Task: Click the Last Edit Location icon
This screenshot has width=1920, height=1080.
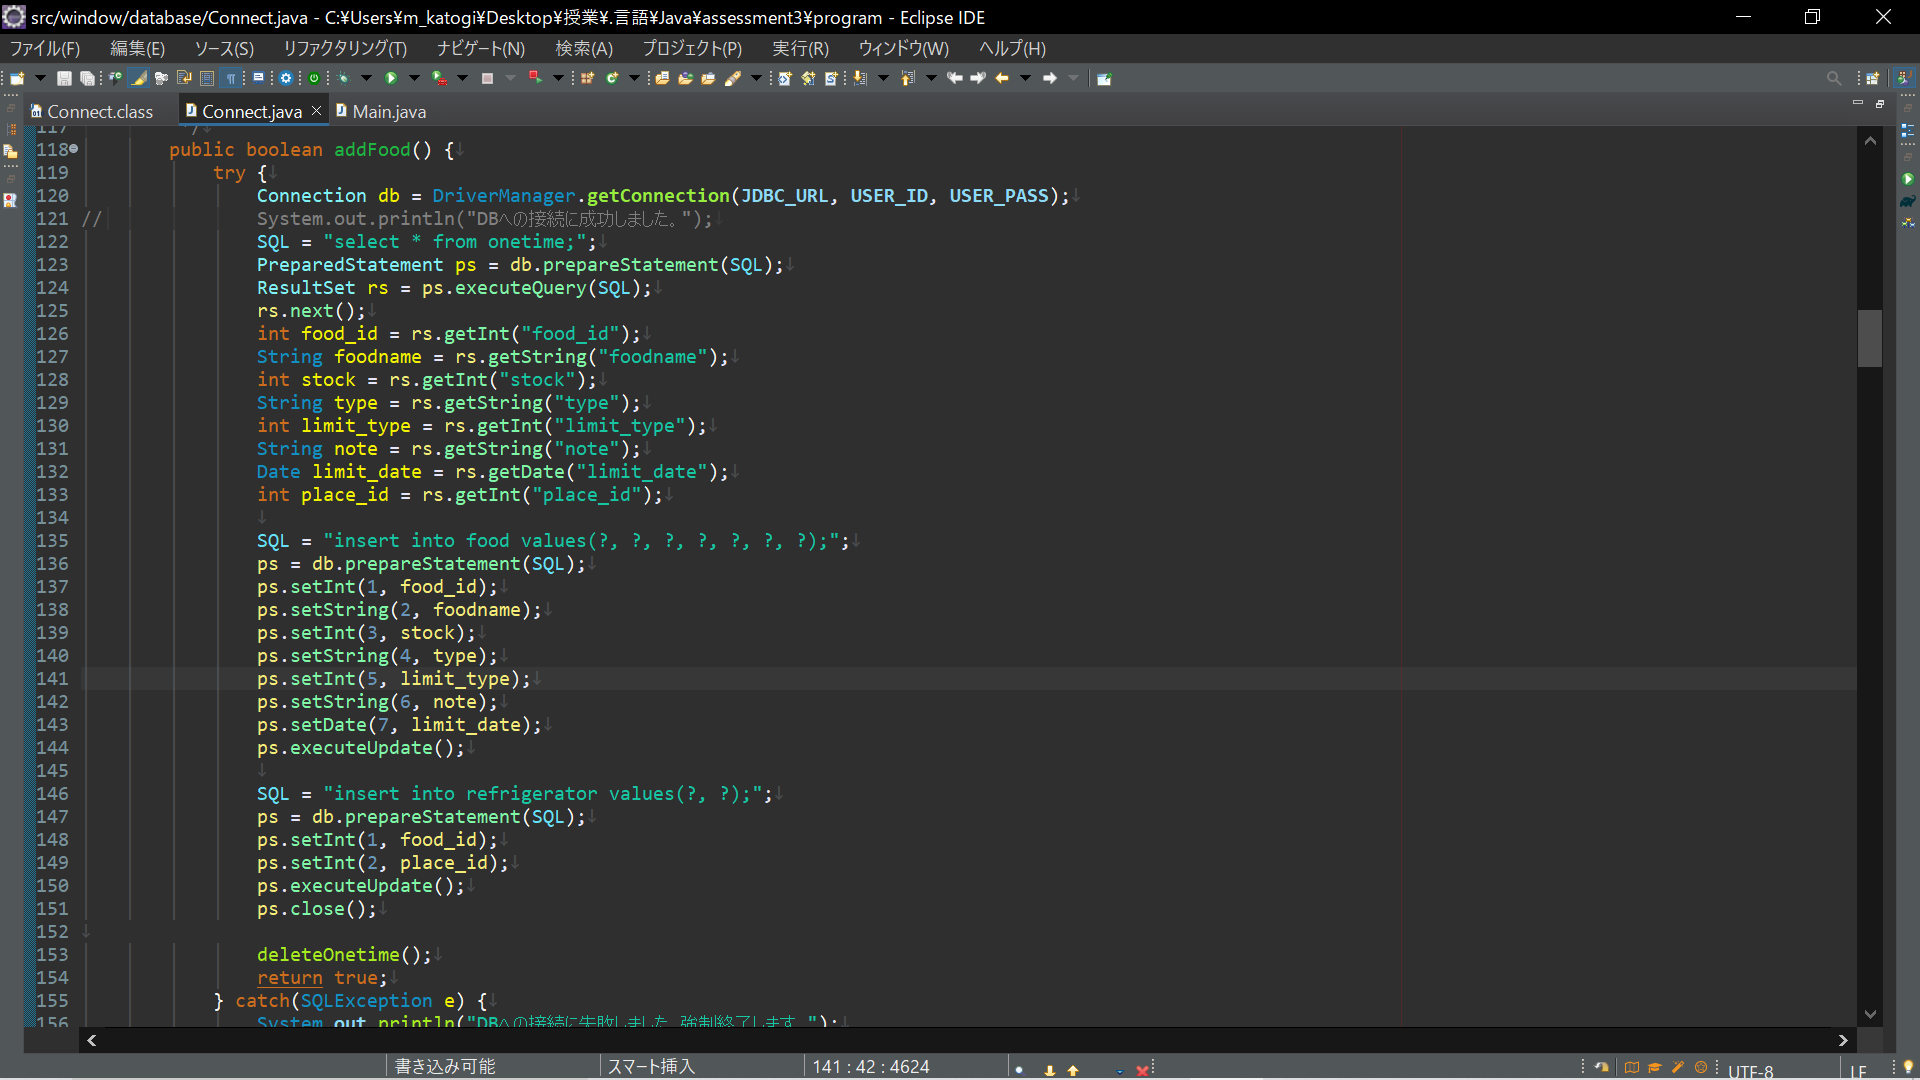Action: (954, 78)
